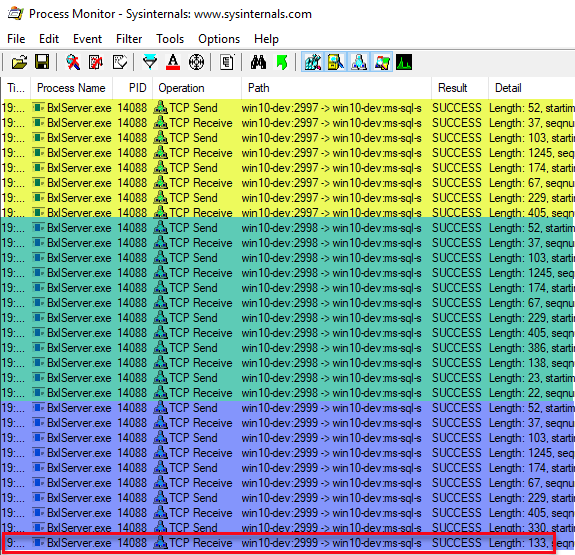Click the Jump To Object green arrow icon

point(282,62)
